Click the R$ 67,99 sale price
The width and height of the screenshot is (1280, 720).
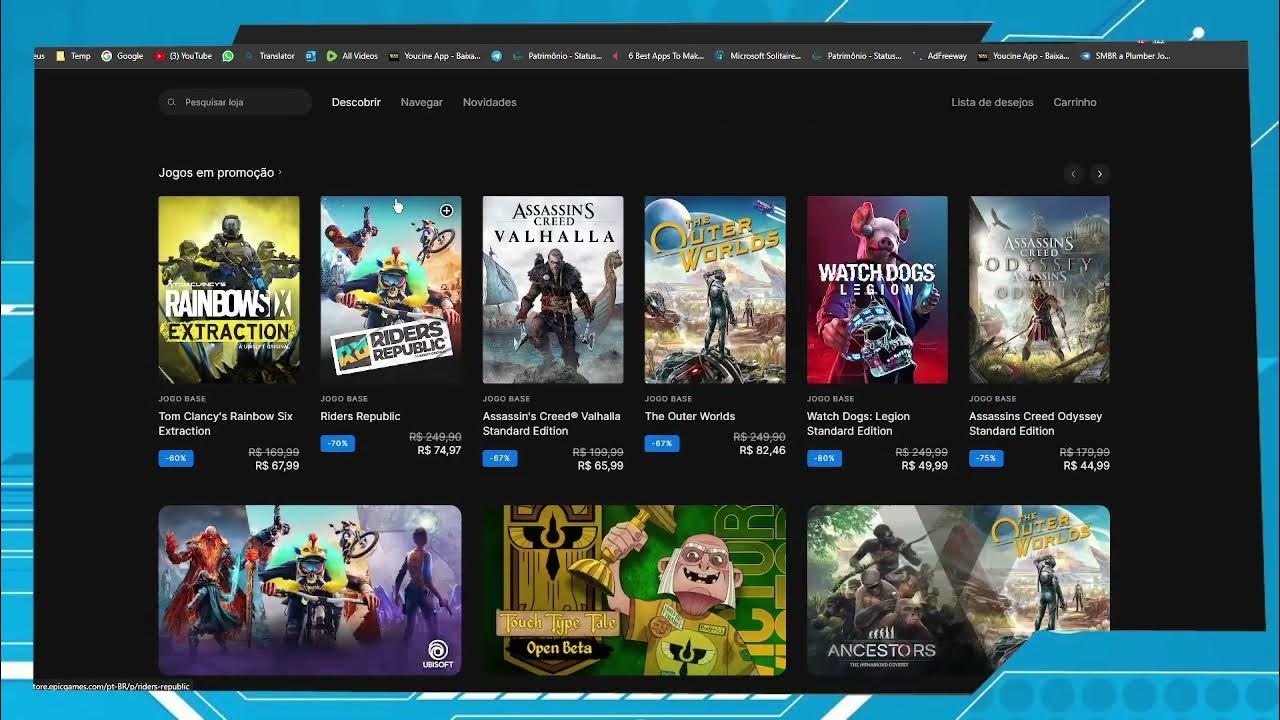point(277,466)
